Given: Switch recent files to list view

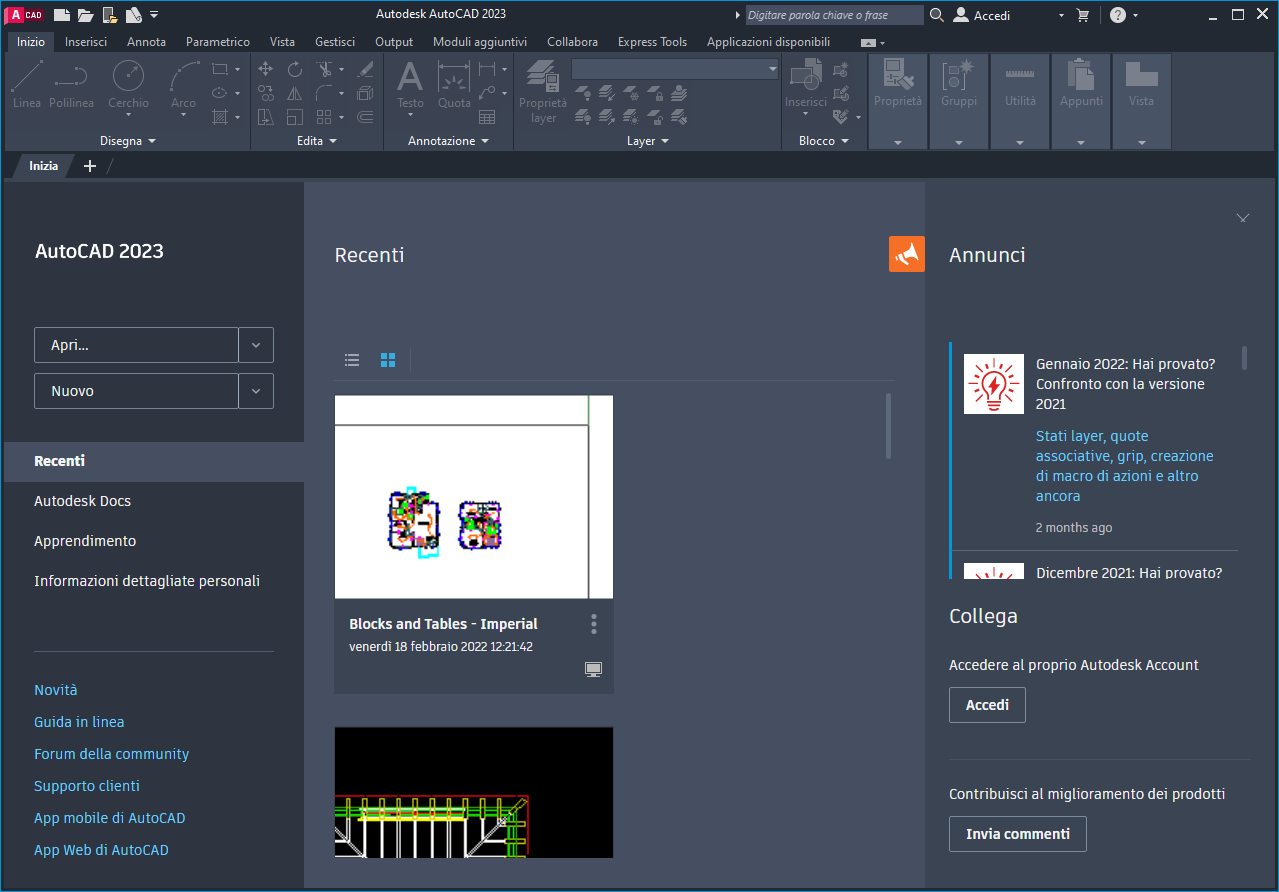Looking at the screenshot, I should click(x=352, y=360).
